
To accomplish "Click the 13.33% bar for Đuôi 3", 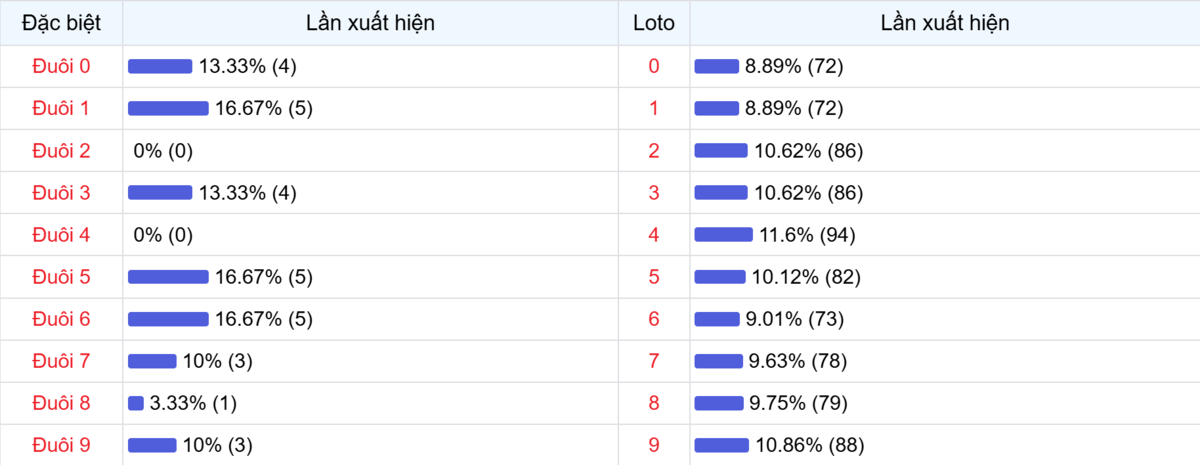I will click(x=160, y=193).
